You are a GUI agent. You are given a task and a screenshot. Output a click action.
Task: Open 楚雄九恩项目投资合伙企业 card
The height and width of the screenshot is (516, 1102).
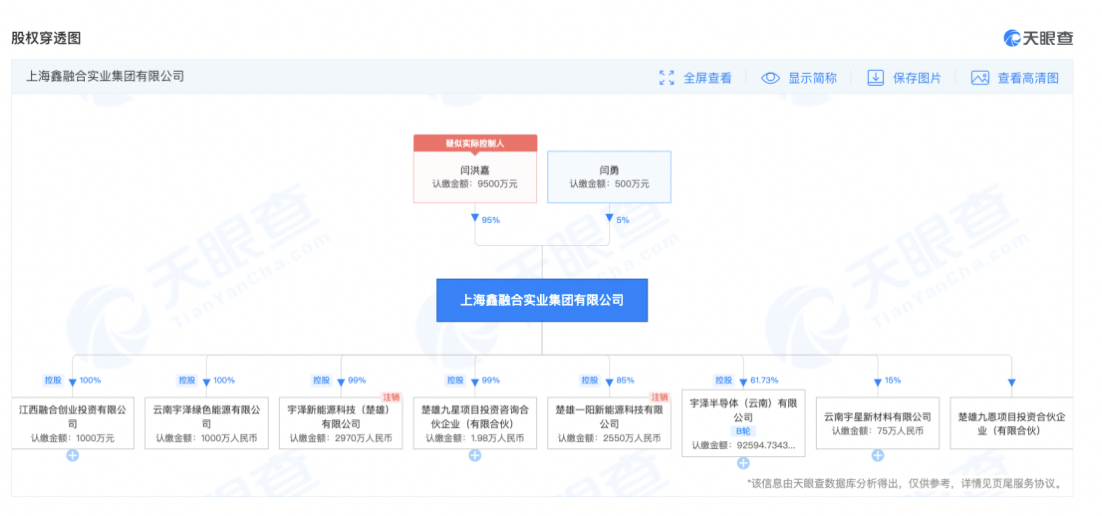(1011, 423)
